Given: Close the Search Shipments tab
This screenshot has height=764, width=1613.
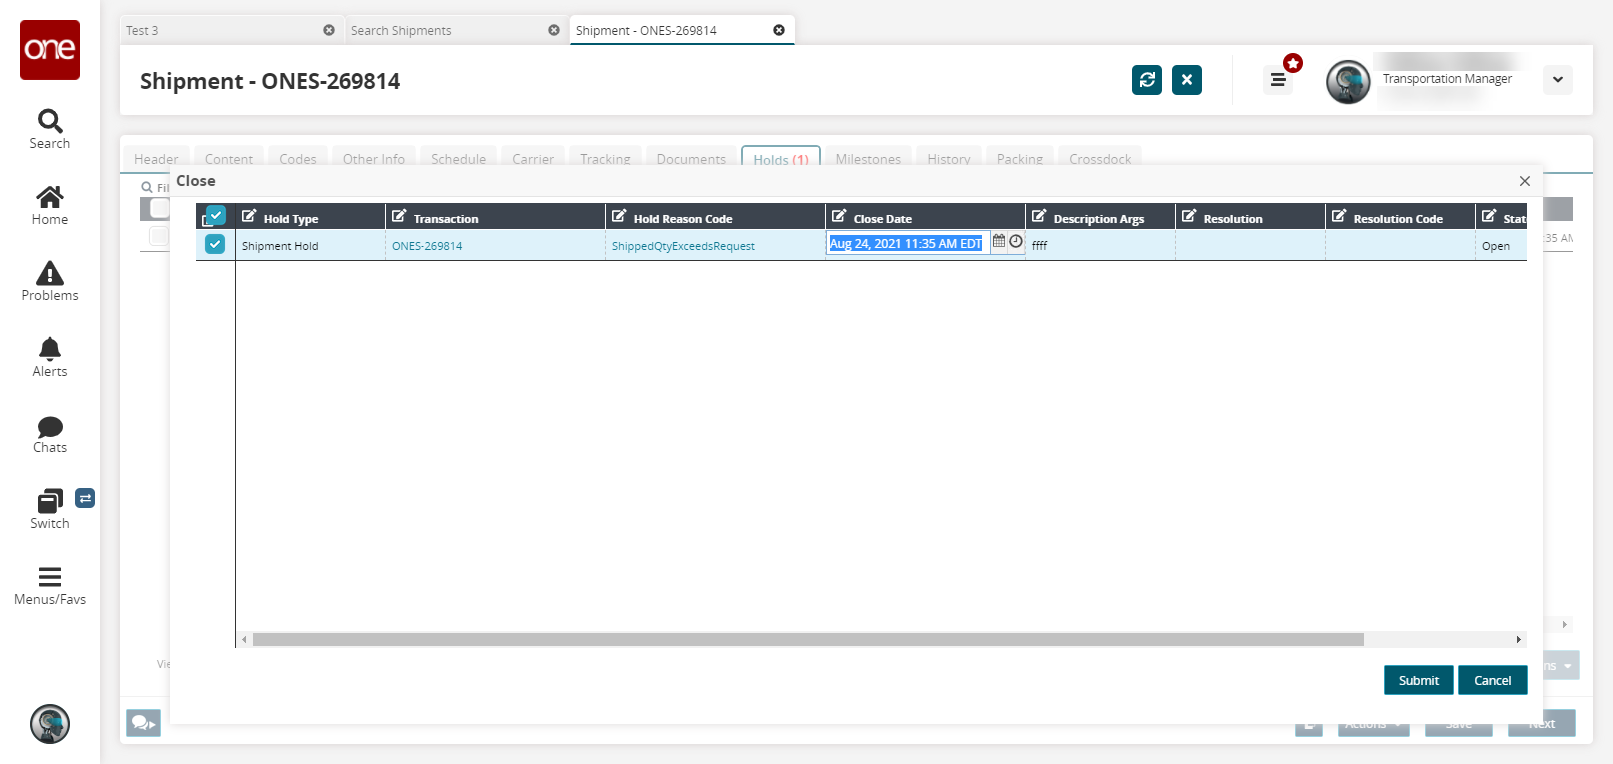Looking at the screenshot, I should pos(554,30).
